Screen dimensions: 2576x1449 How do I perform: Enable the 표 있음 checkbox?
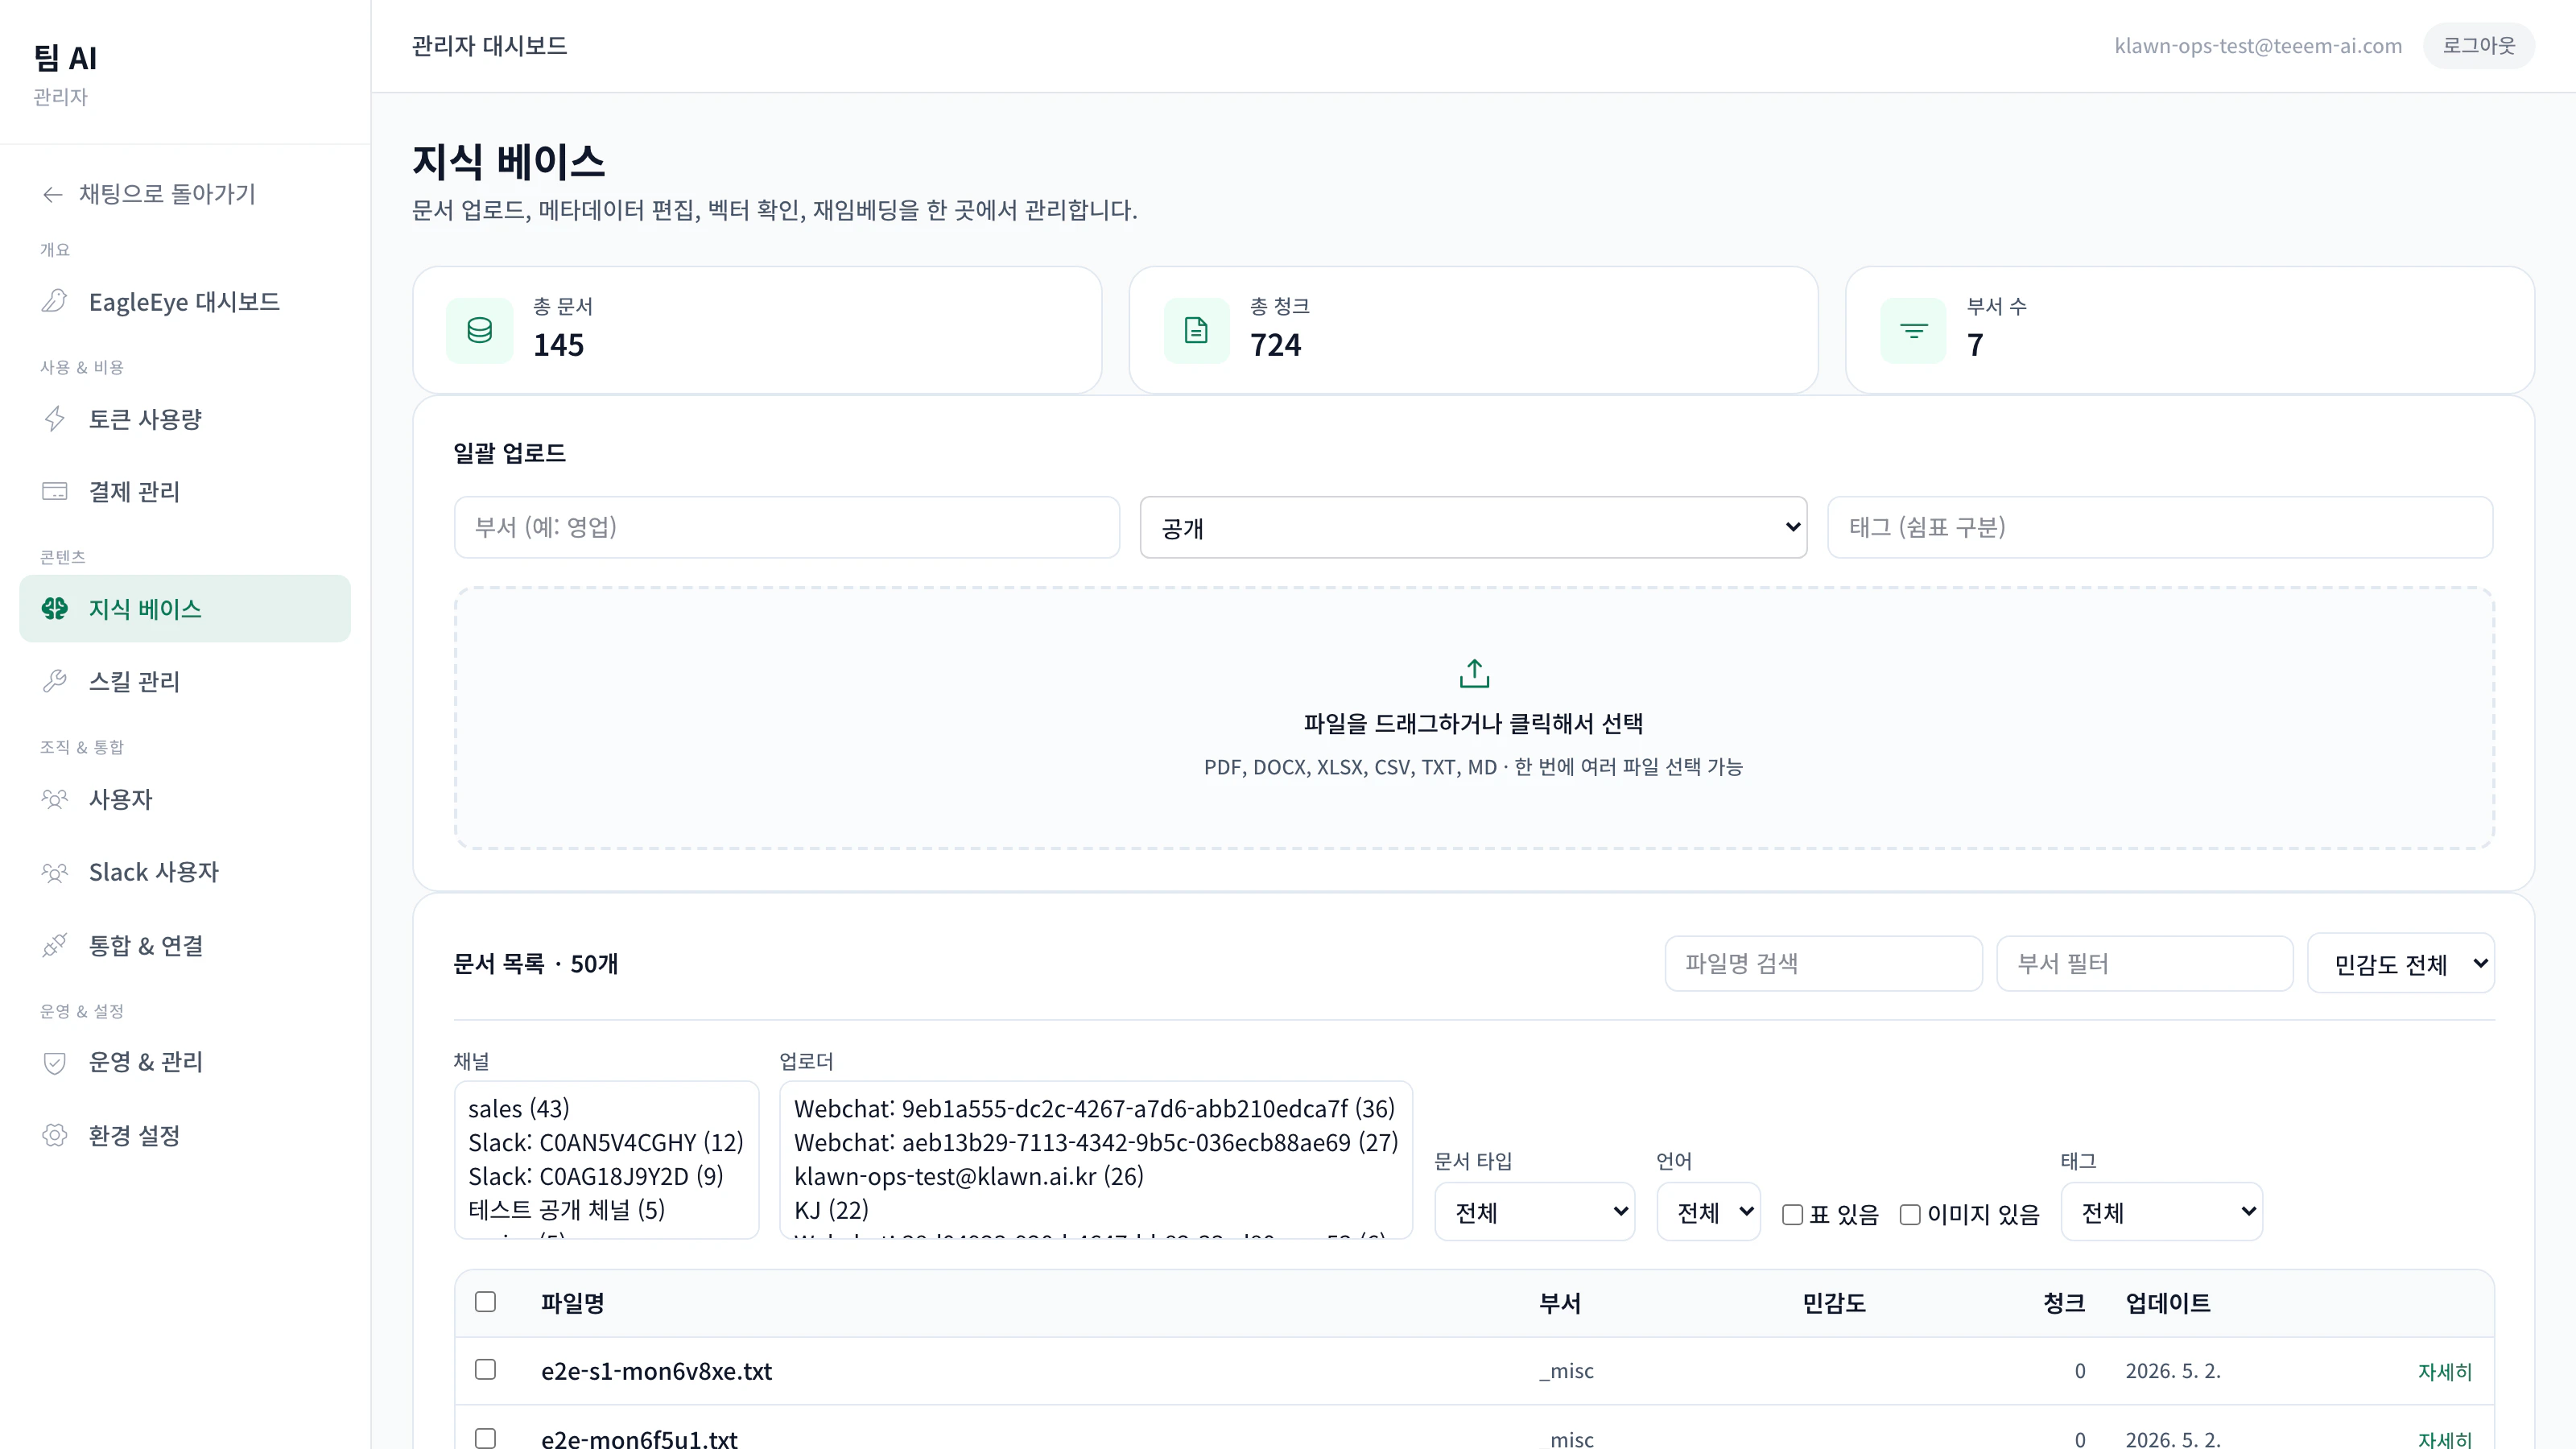pos(1792,1214)
